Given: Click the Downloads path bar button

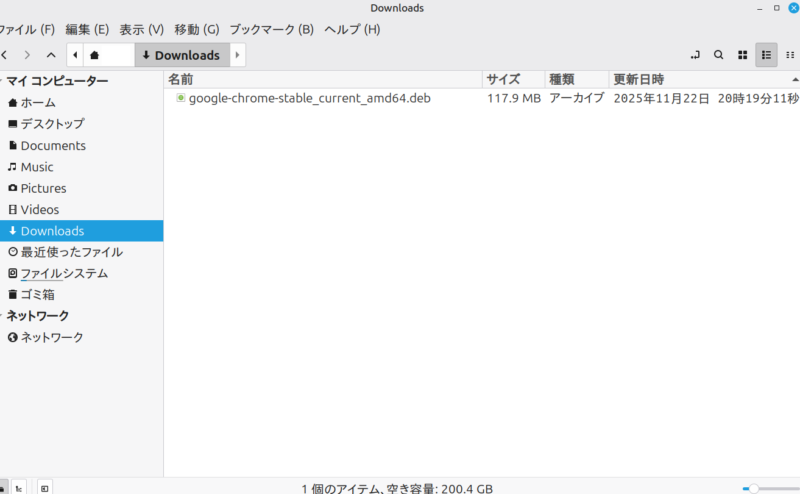Looking at the screenshot, I should 181,55.
